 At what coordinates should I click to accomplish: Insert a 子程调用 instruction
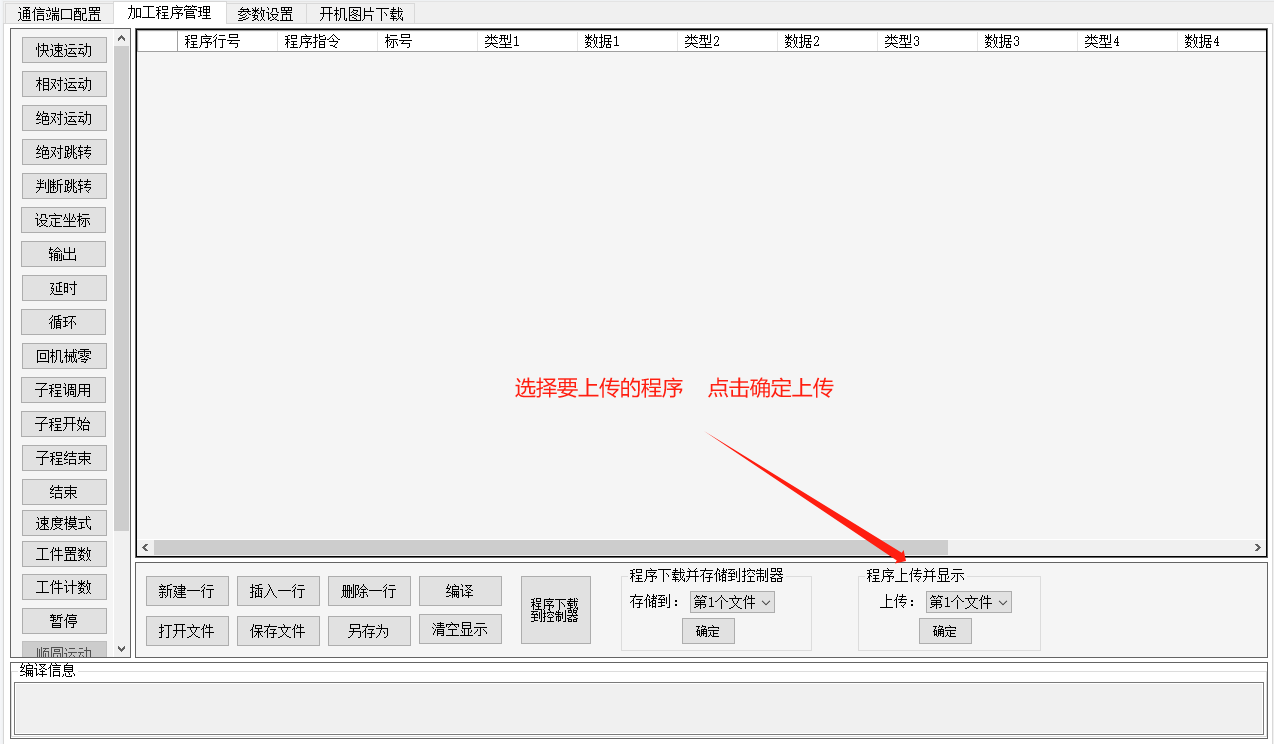pyautogui.click(x=63, y=390)
